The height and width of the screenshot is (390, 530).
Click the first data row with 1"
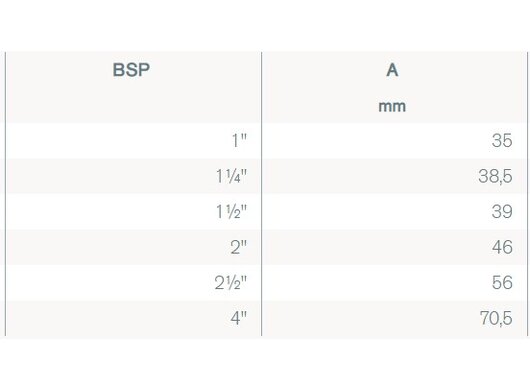pos(266,141)
